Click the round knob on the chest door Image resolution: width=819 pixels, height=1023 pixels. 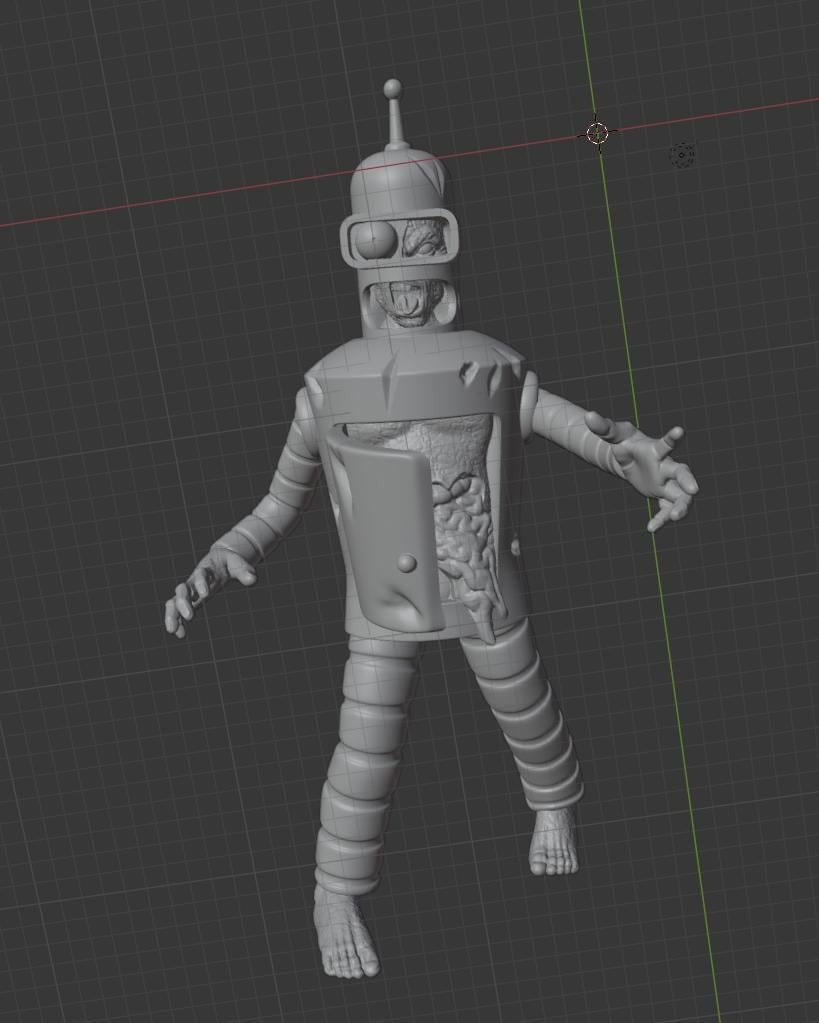pyautogui.click(x=407, y=563)
